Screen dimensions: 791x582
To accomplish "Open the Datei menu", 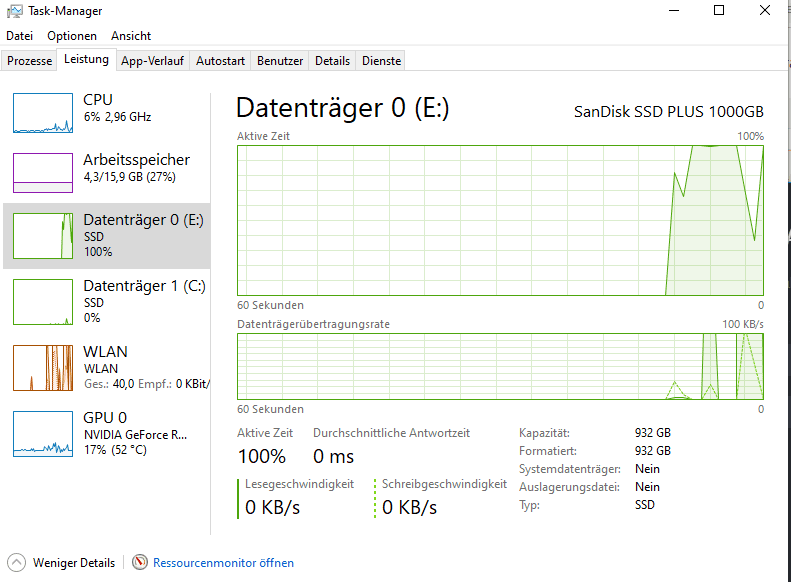I will coord(20,36).
